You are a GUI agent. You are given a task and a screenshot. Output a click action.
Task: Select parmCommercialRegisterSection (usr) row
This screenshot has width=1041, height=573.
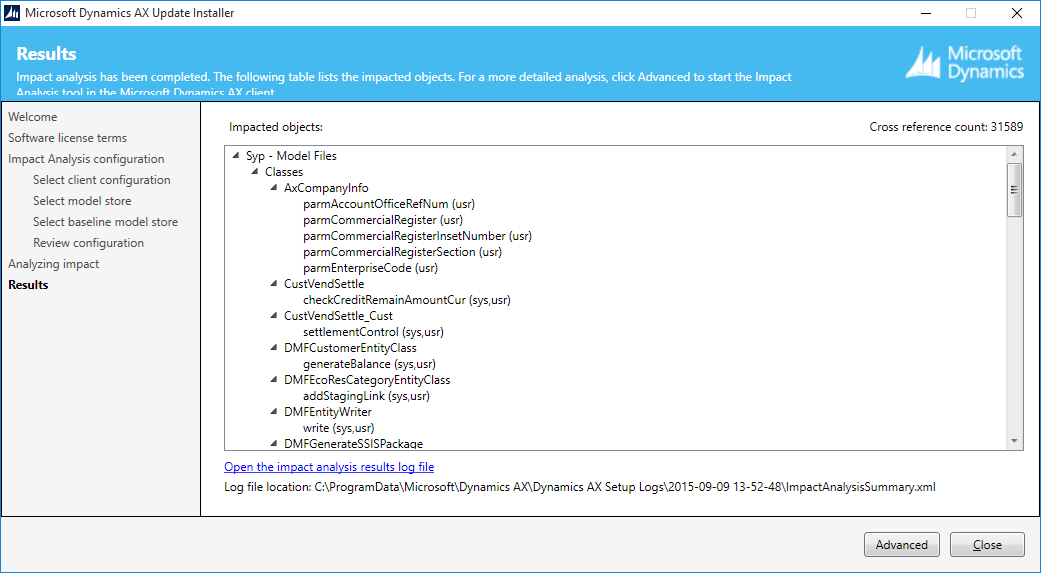coord(402,252)
